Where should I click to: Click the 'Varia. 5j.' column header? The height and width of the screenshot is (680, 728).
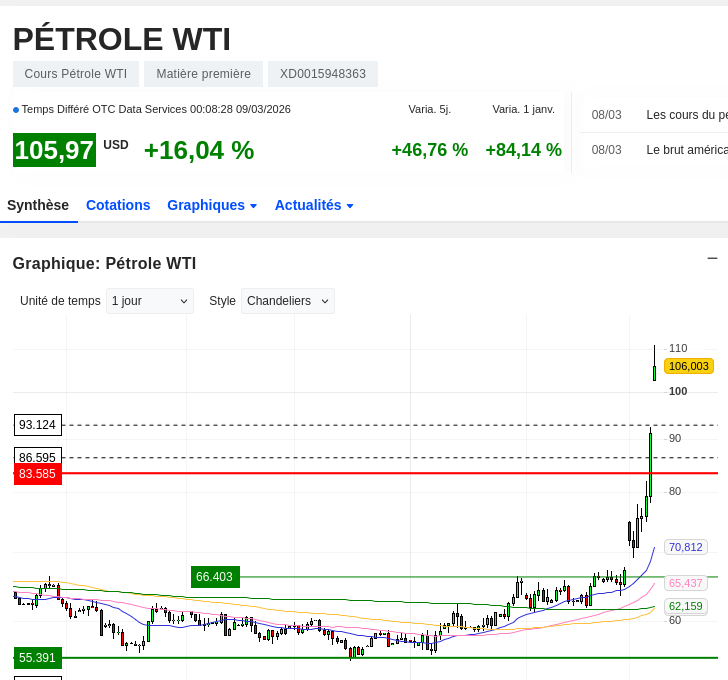coord(429,109)
